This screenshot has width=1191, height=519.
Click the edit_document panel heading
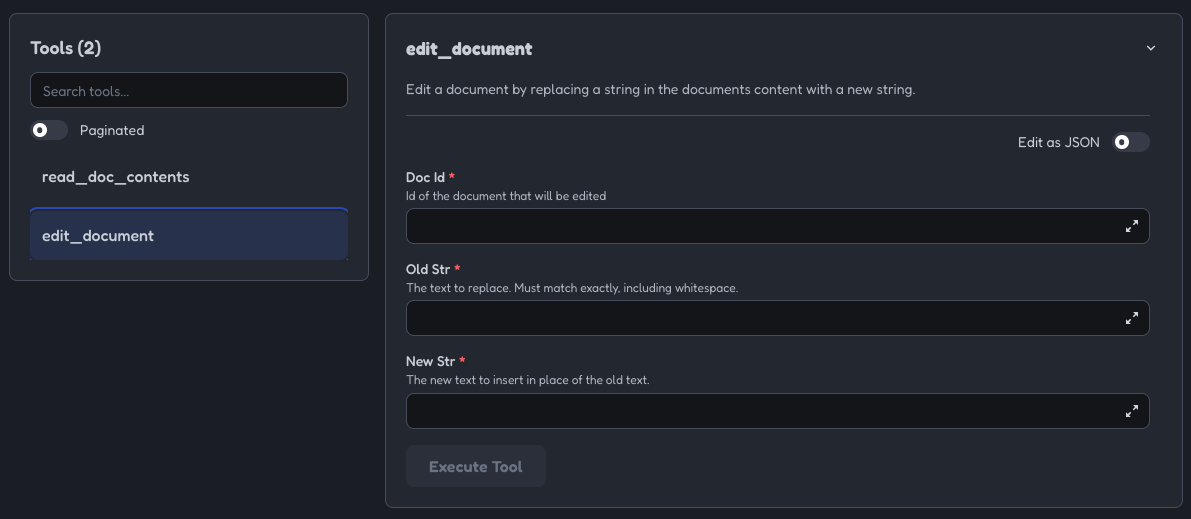pos(469,49)
